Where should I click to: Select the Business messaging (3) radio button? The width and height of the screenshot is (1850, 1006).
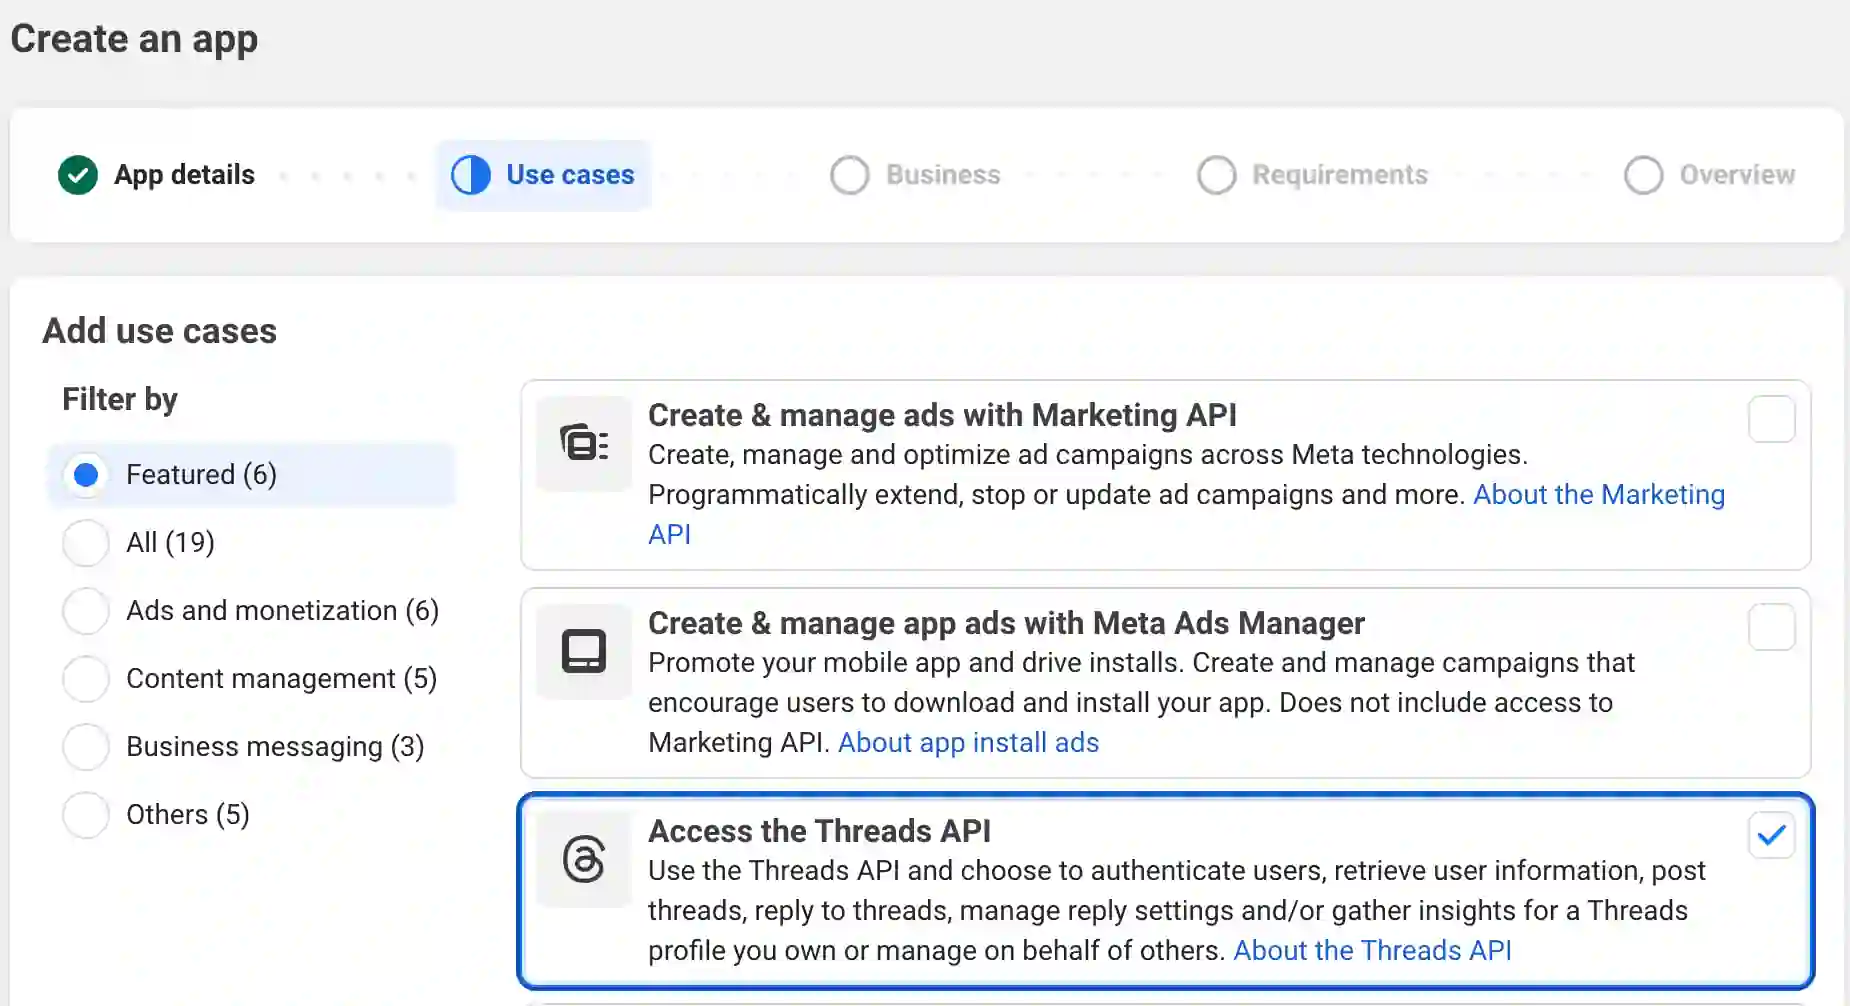86,746
